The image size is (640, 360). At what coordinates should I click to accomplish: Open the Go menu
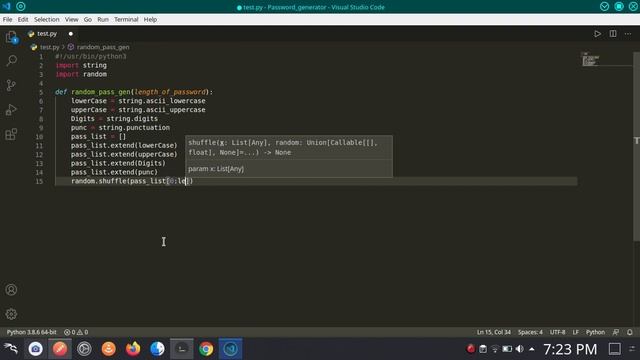[x=88, y=19]
